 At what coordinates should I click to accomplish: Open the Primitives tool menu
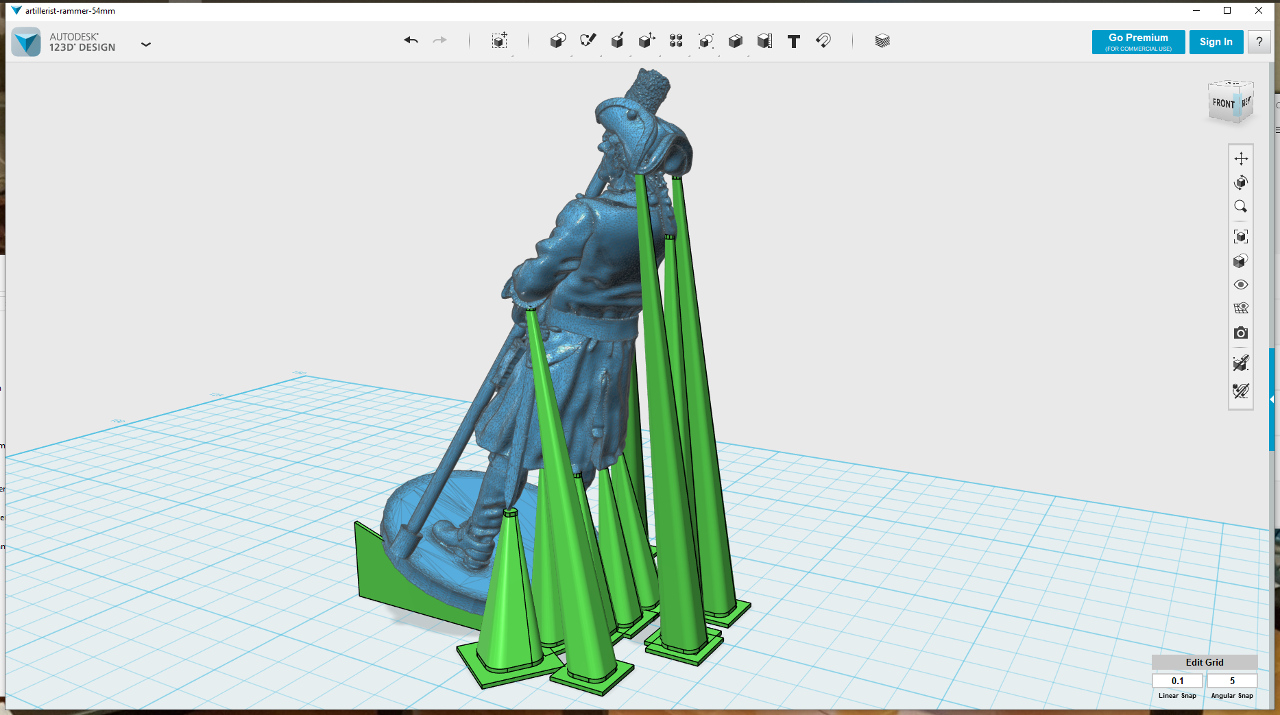558,41
